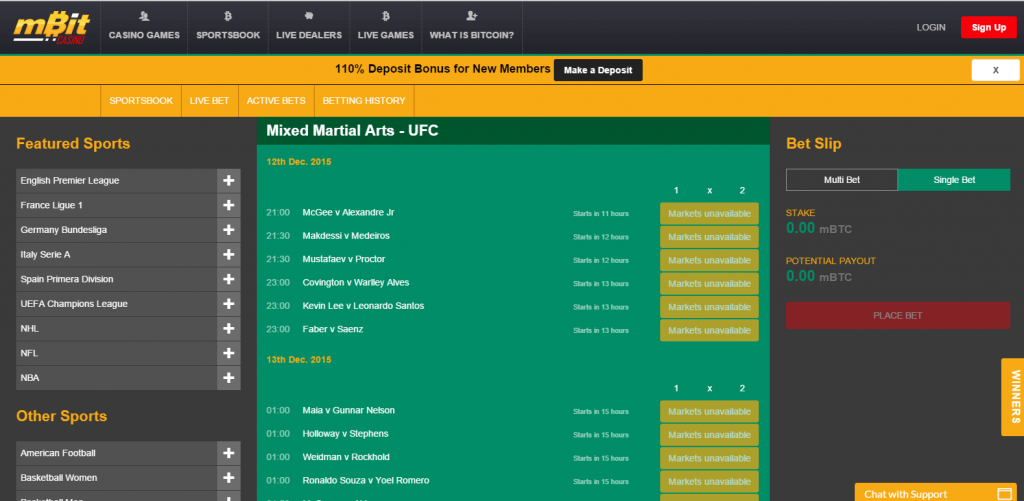Select Single Bet option
The image size is (1024, 501).
(954, 180)
